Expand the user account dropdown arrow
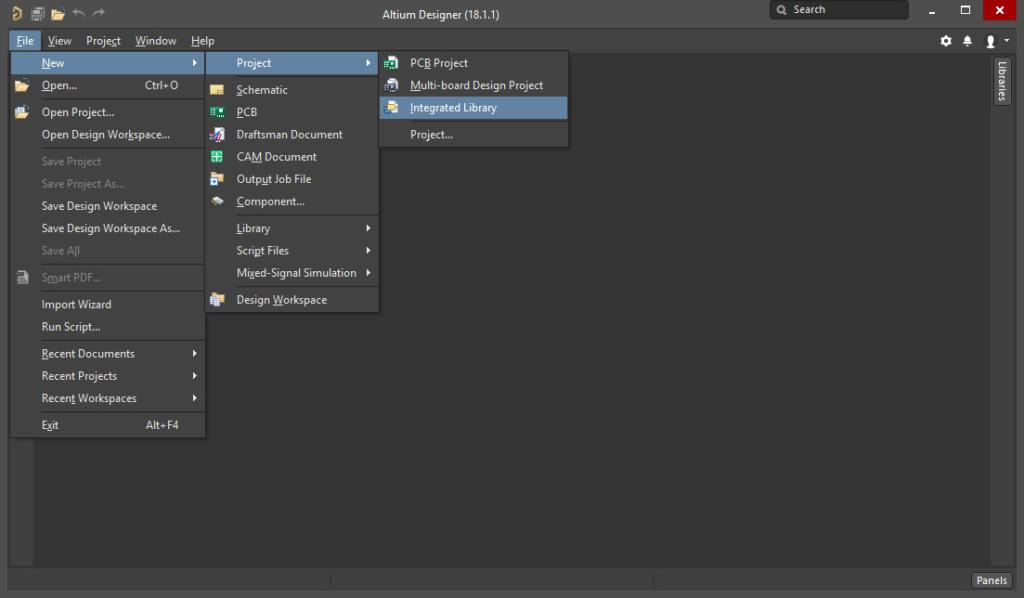1024x598 pixels. (1006, 40)
